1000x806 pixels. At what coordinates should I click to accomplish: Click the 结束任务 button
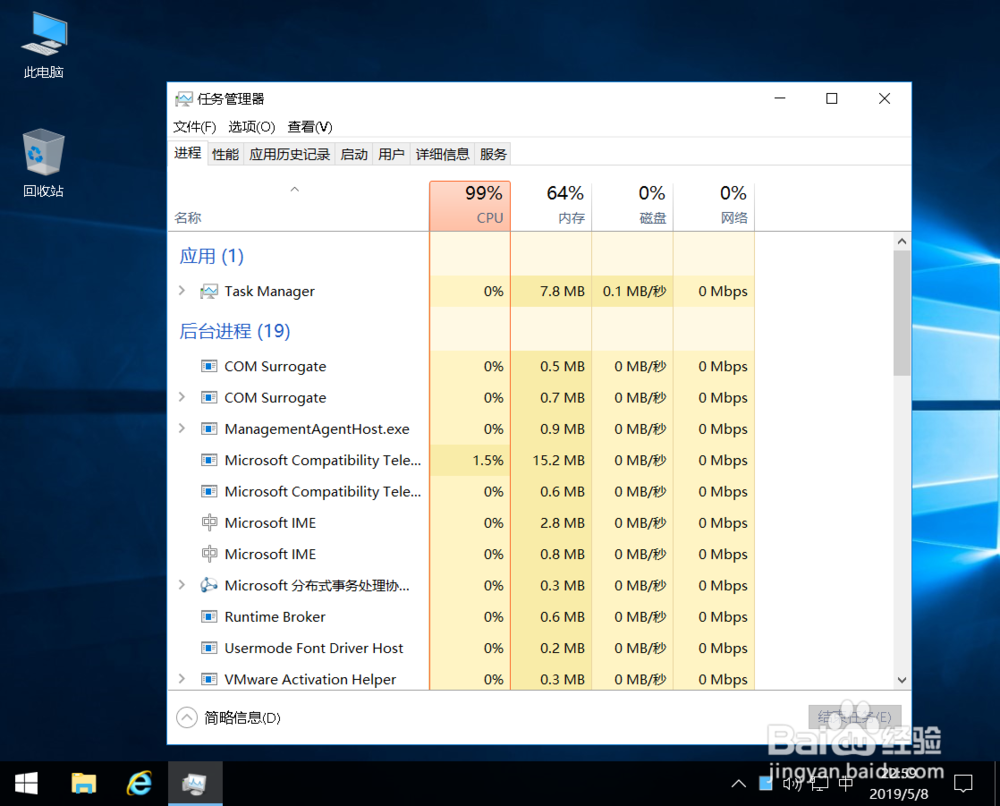click(855, 717)
